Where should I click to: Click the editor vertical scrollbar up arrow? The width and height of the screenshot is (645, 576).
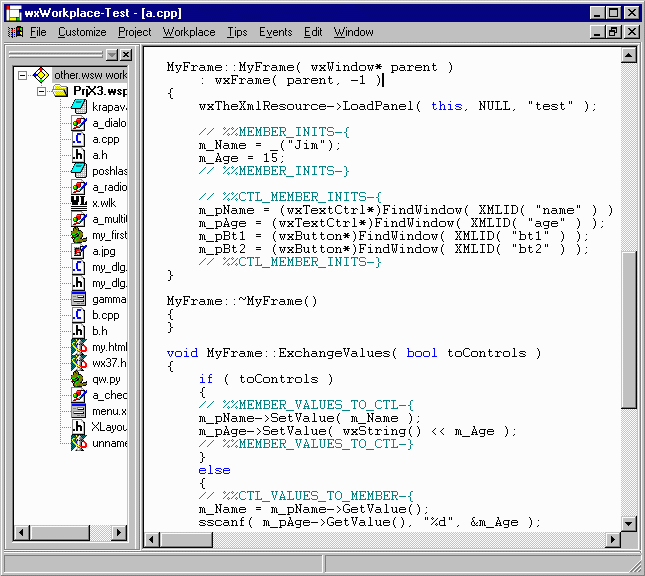click(x=629, y=55)
